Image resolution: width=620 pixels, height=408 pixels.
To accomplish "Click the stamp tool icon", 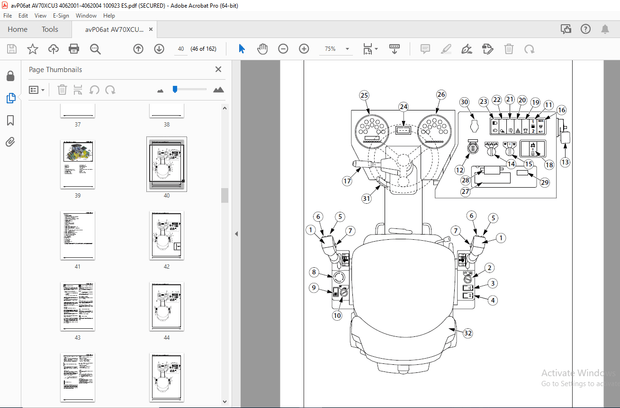I will pyautogui.click(x=488, y=49).
